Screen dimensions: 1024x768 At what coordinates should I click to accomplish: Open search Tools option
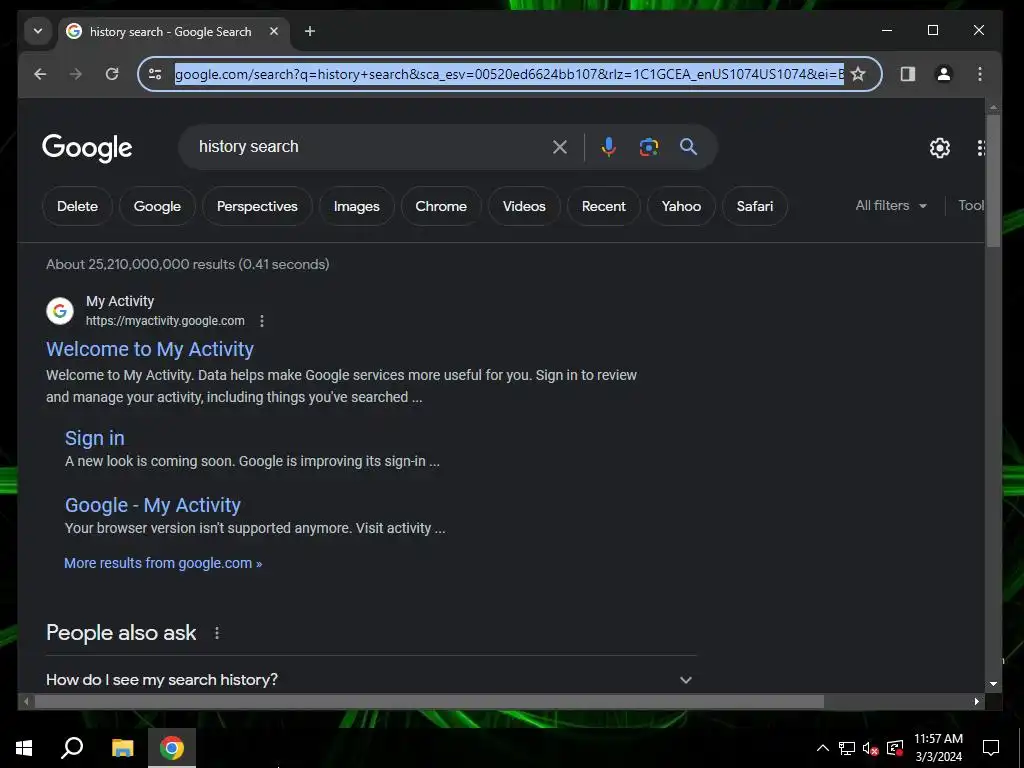[971, 206]
